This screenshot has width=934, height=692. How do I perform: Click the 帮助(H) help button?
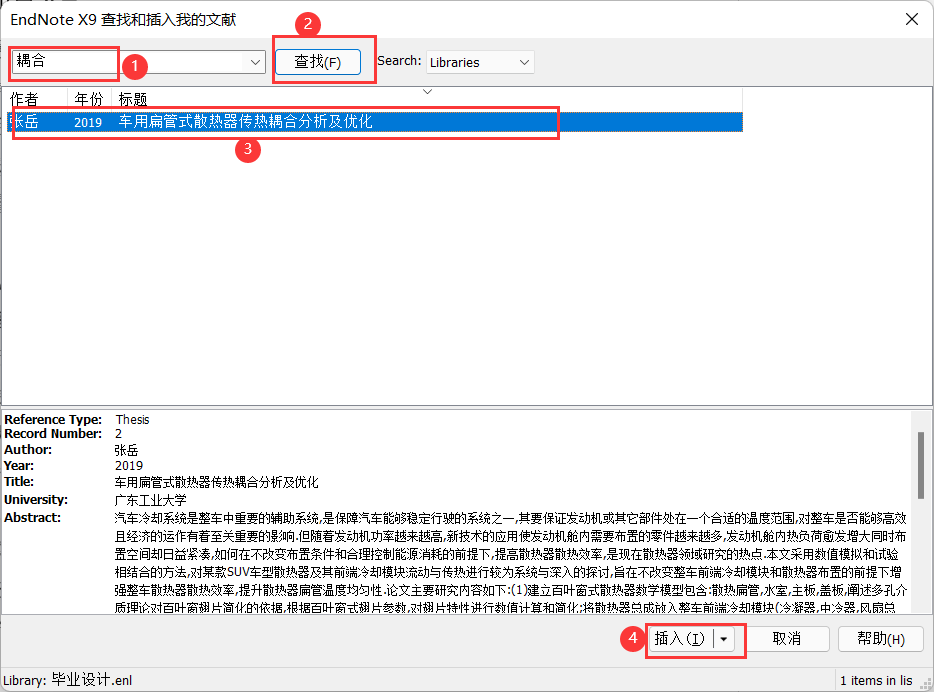coord(880,639)
